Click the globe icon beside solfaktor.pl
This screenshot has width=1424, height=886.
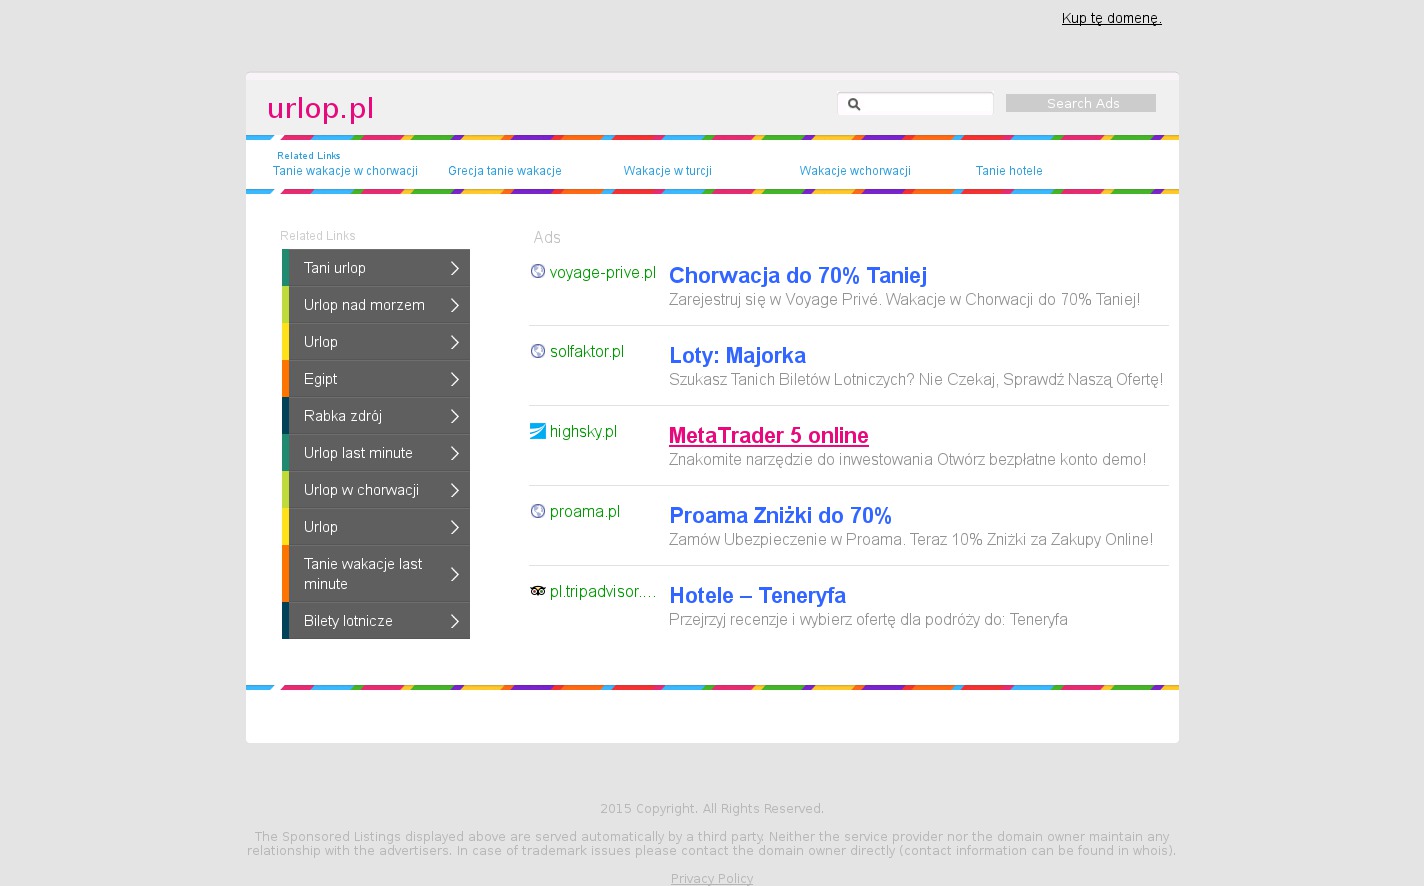(538, 351)
